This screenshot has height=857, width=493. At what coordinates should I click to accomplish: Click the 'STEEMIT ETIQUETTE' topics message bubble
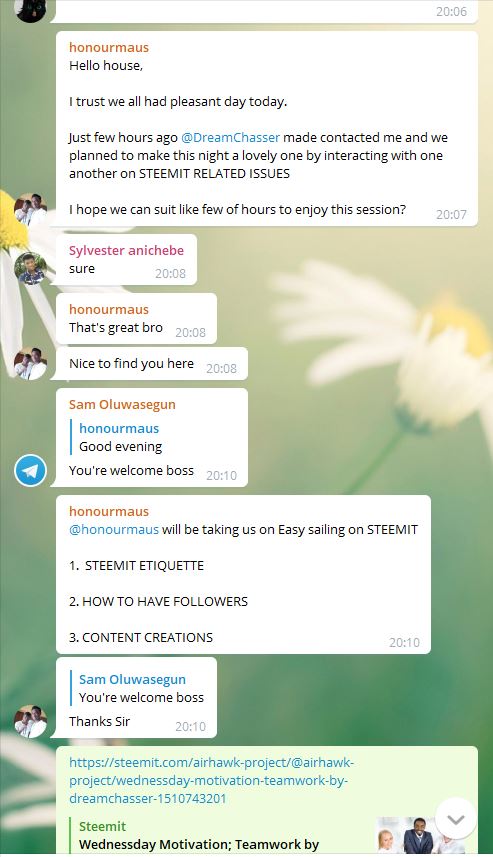(243, 574)
